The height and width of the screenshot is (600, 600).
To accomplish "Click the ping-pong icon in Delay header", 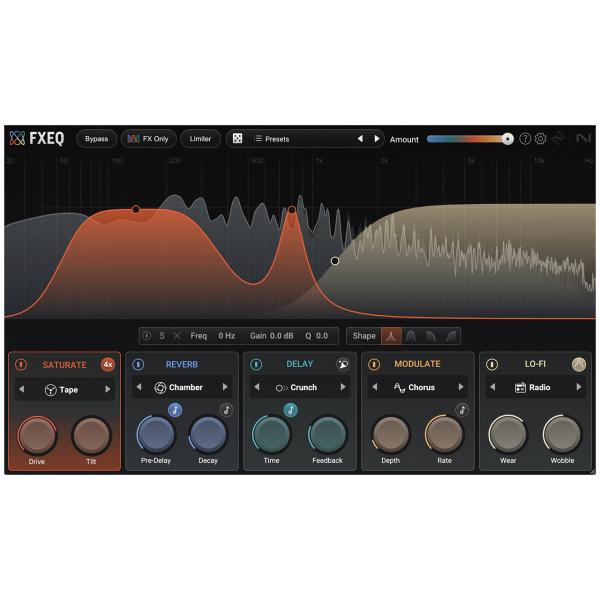I will coord(343,365).
